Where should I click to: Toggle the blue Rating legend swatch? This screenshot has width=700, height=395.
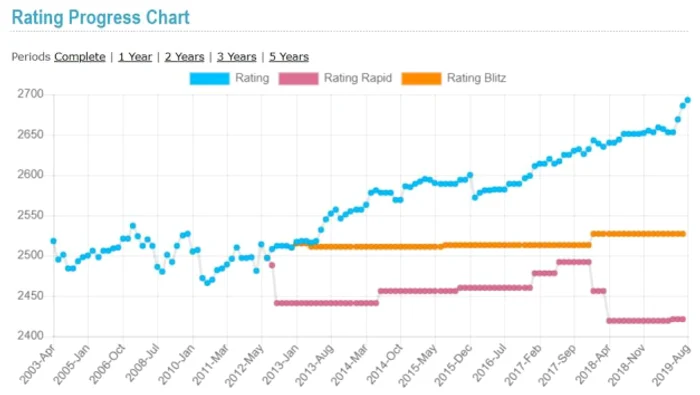point(209,79)
